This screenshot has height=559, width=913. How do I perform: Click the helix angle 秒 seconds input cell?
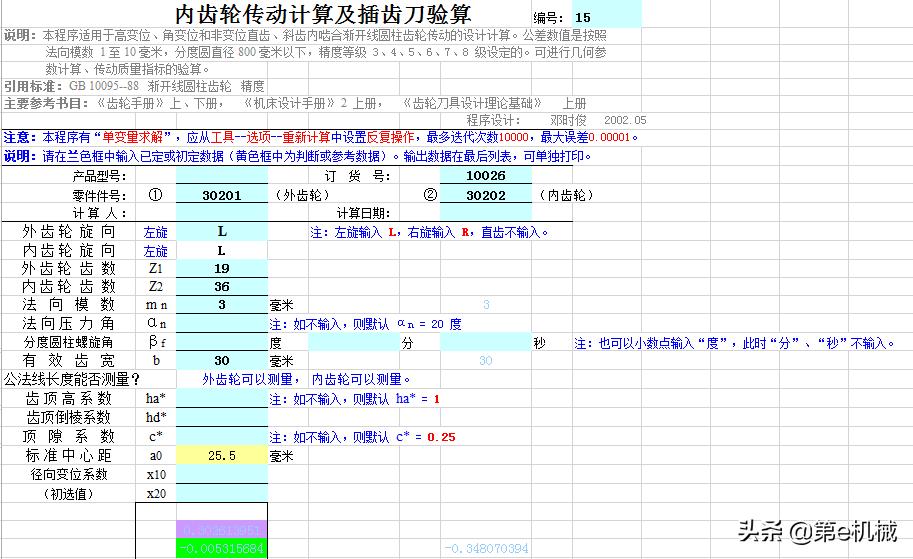pyautogui.click(x=486, y=342)
